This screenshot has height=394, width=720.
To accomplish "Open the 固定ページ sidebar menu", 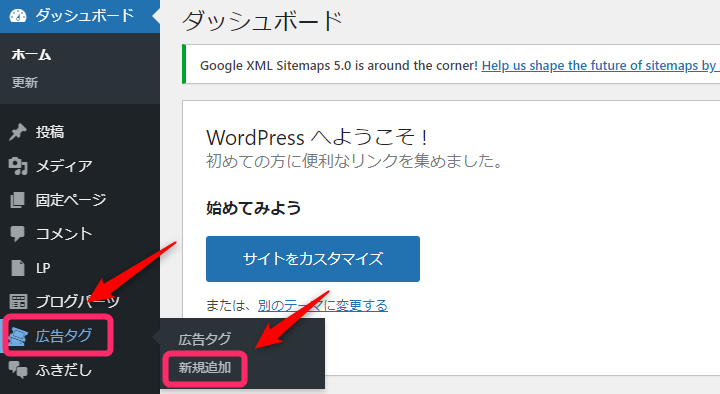I will click(80, 200).
